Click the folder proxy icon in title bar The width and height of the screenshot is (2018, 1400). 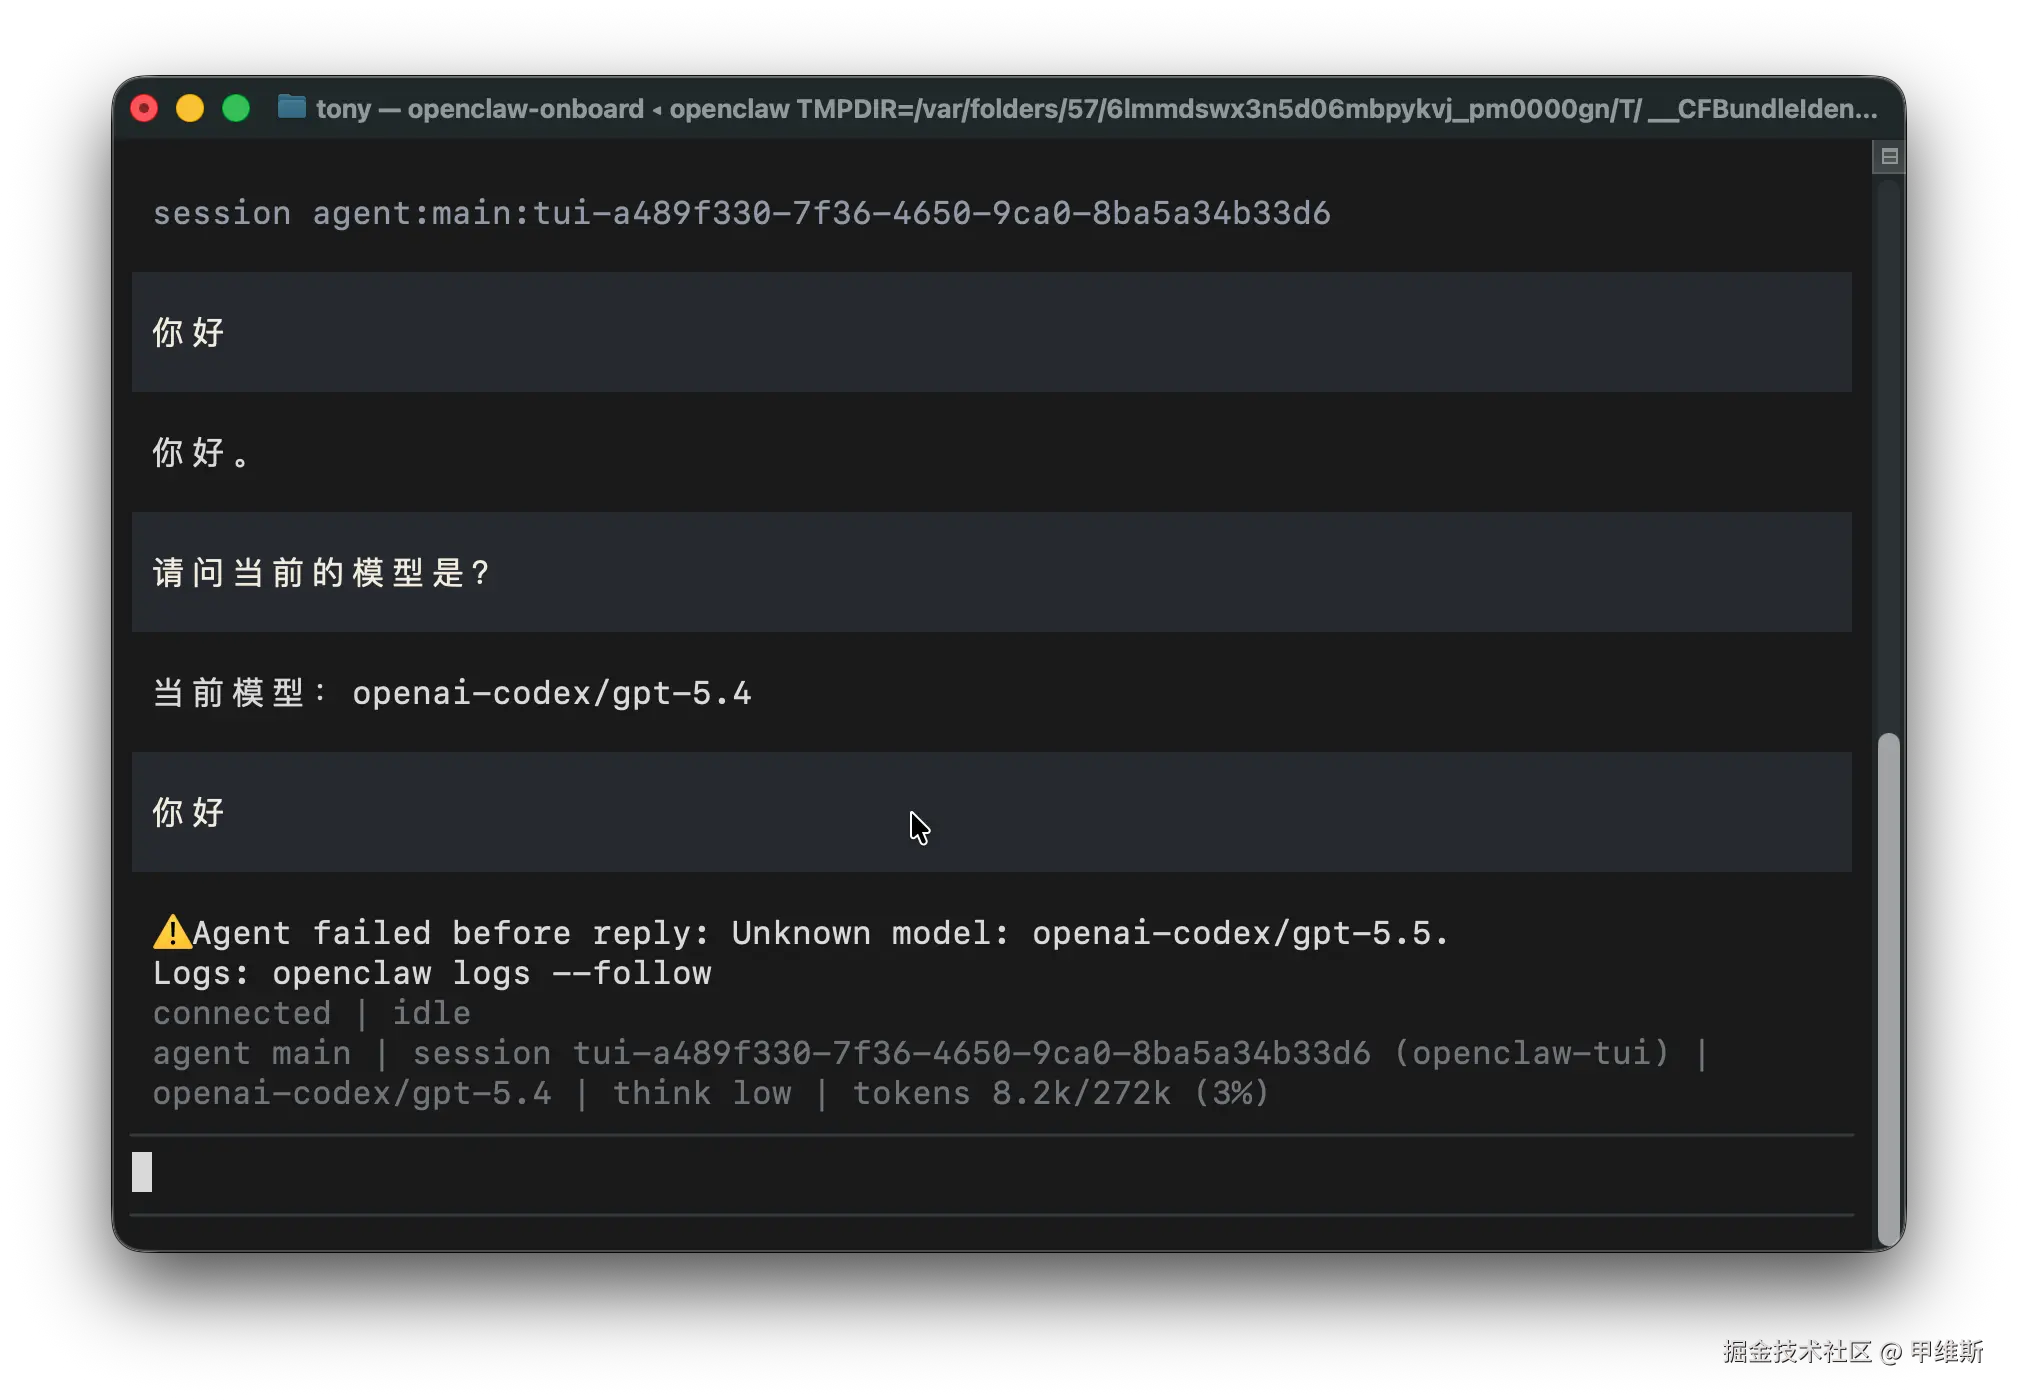click(291, 107)
